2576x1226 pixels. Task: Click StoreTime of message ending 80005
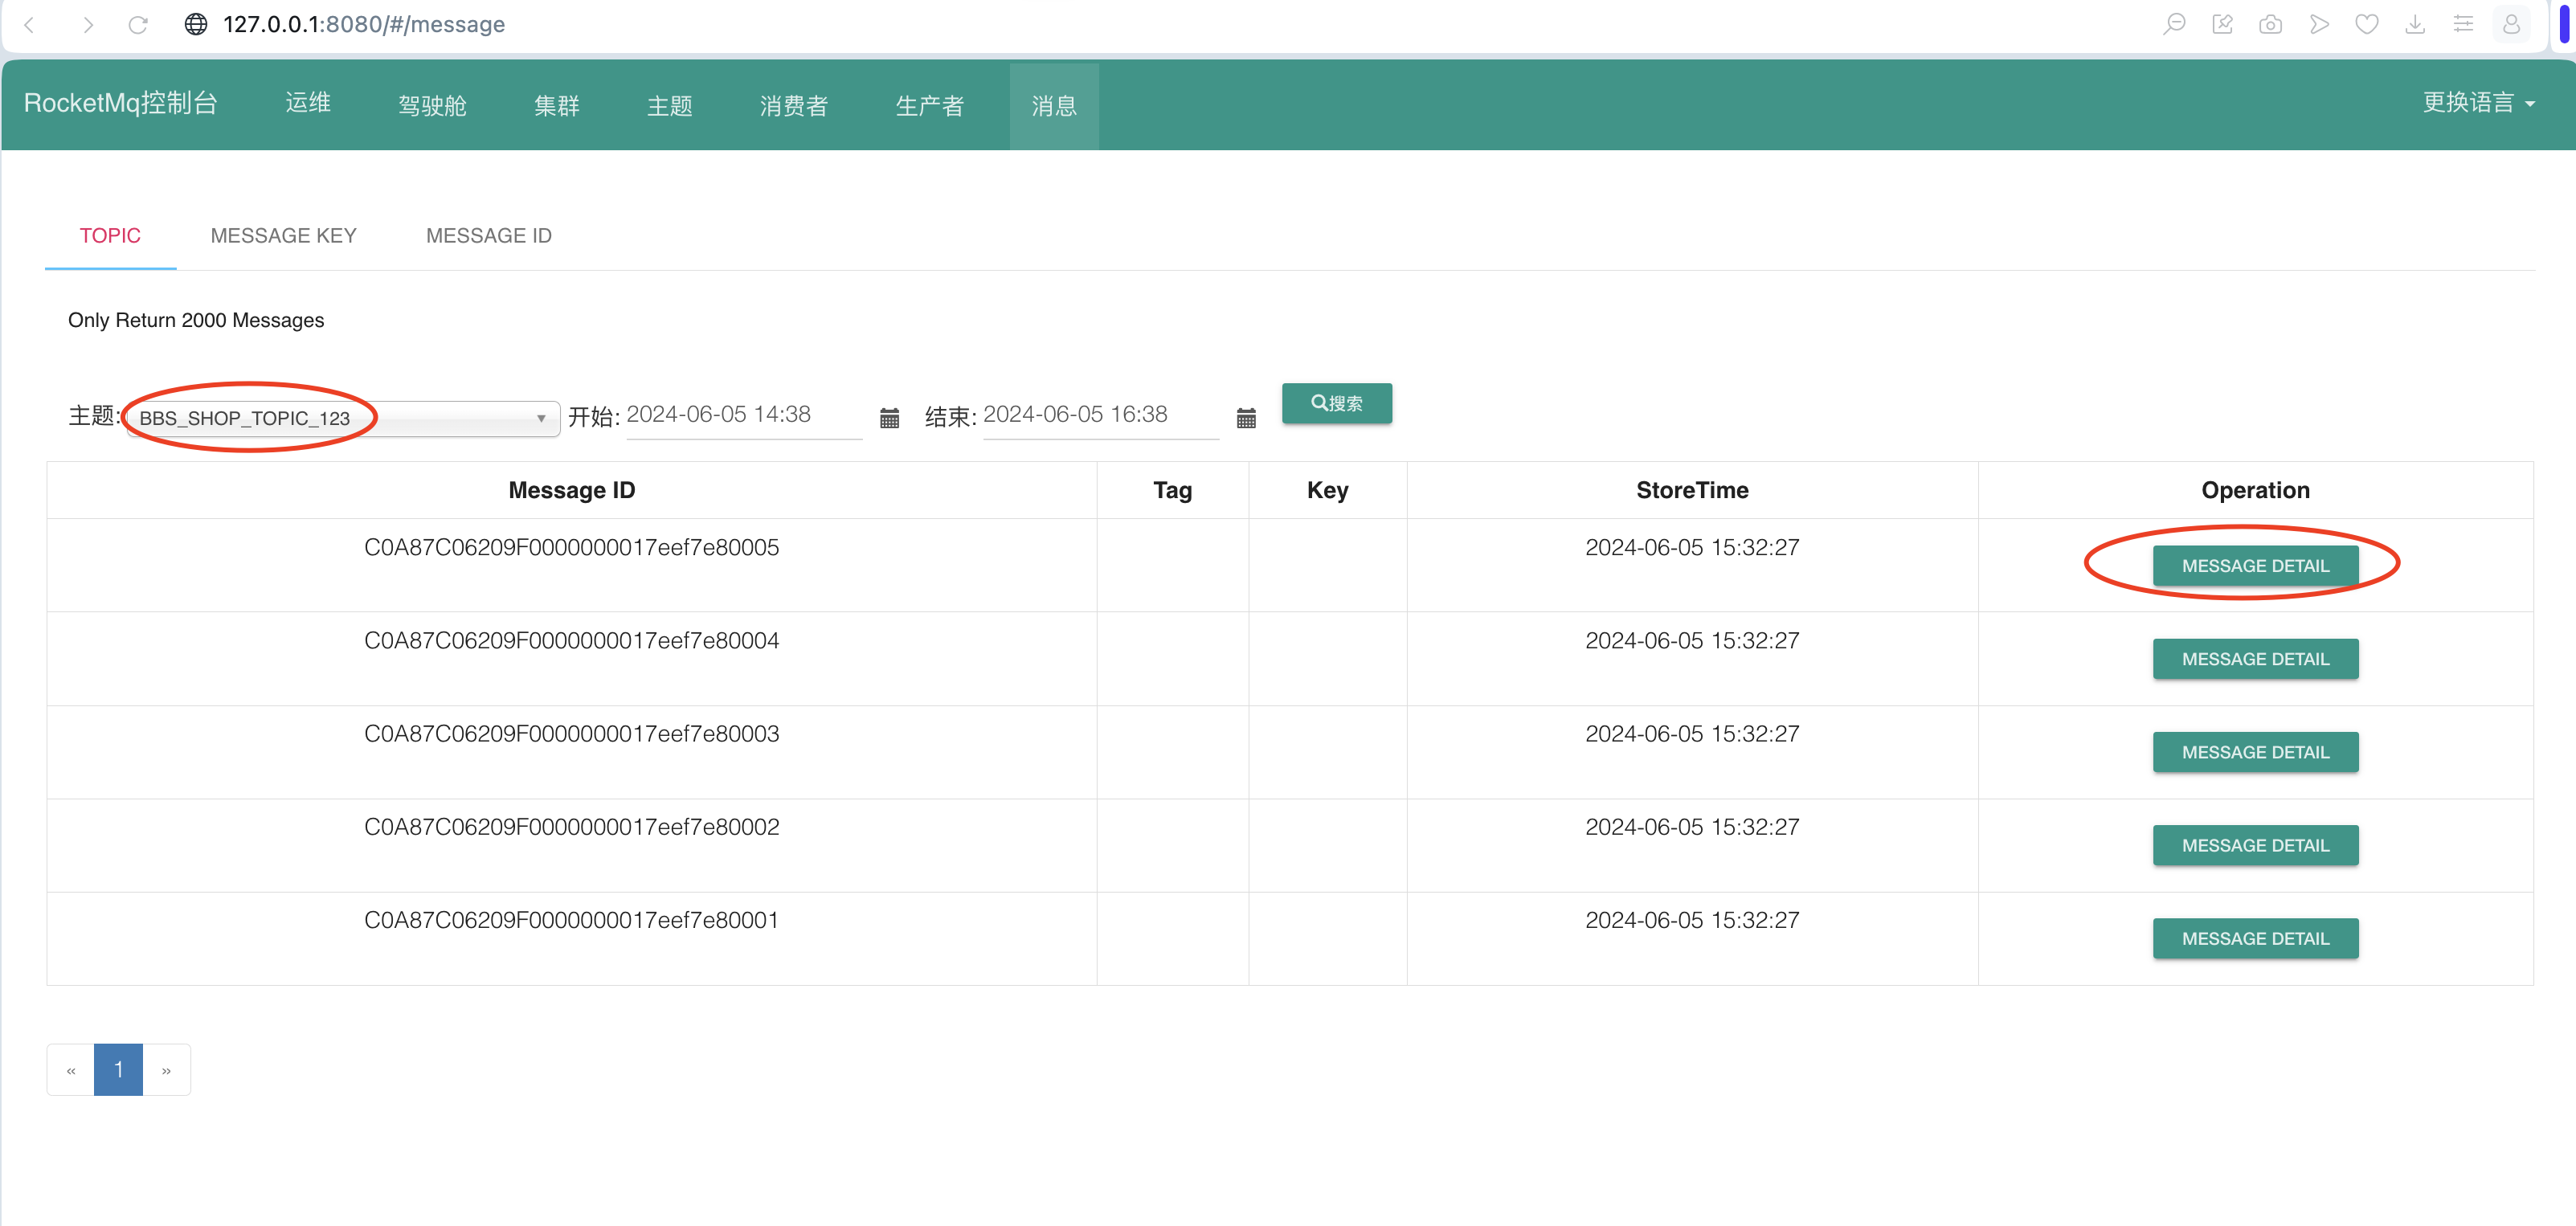point(1692,548)
